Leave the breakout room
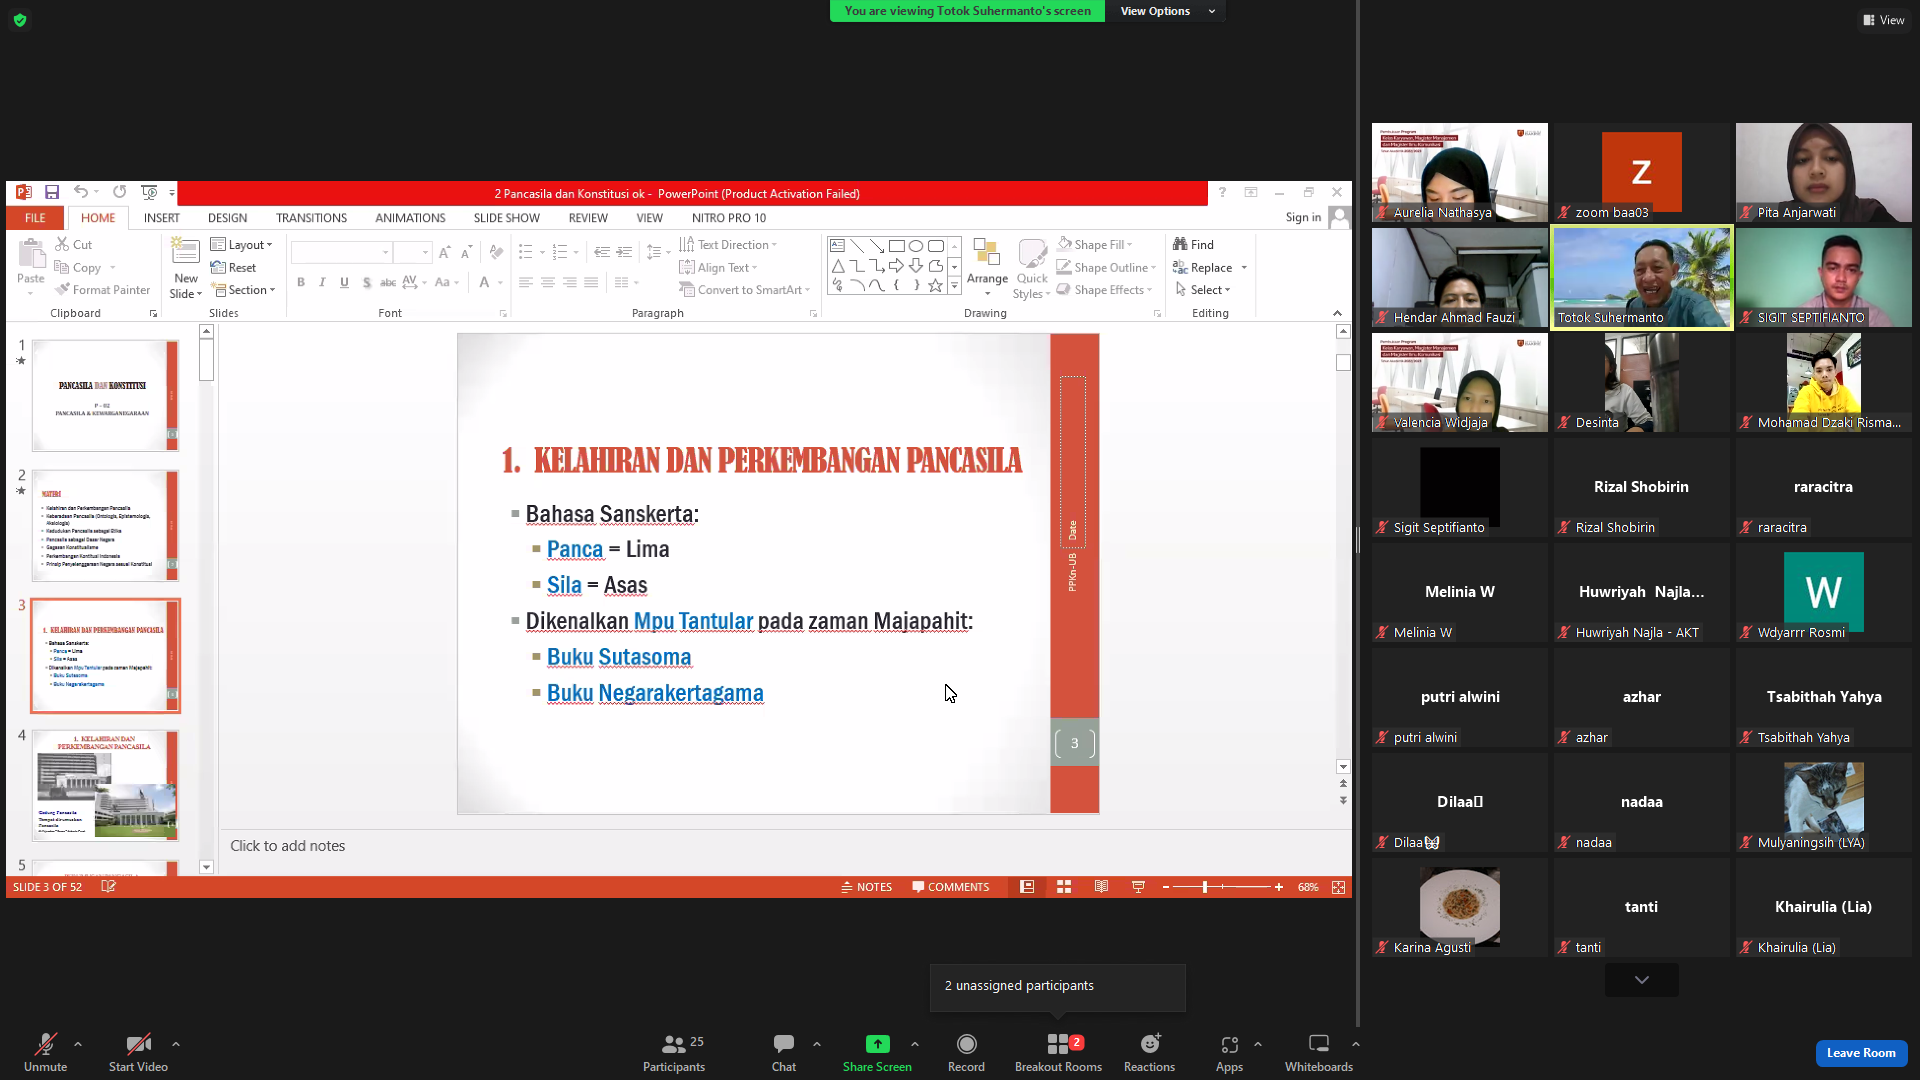The width and height of the screenshot is (1920, 1080). click(x=1861, y=1053)
